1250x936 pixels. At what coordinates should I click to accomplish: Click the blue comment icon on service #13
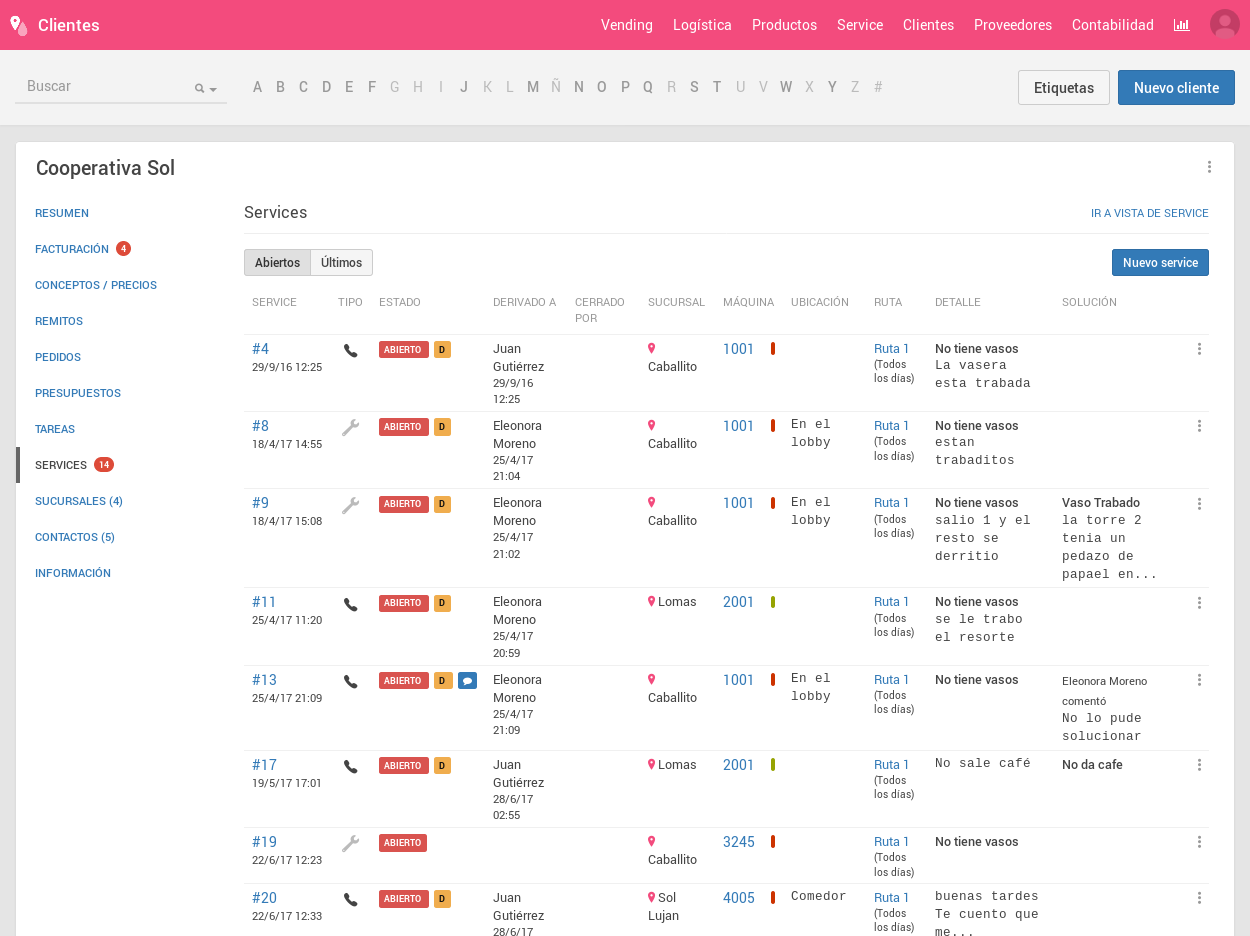point(467,681)
